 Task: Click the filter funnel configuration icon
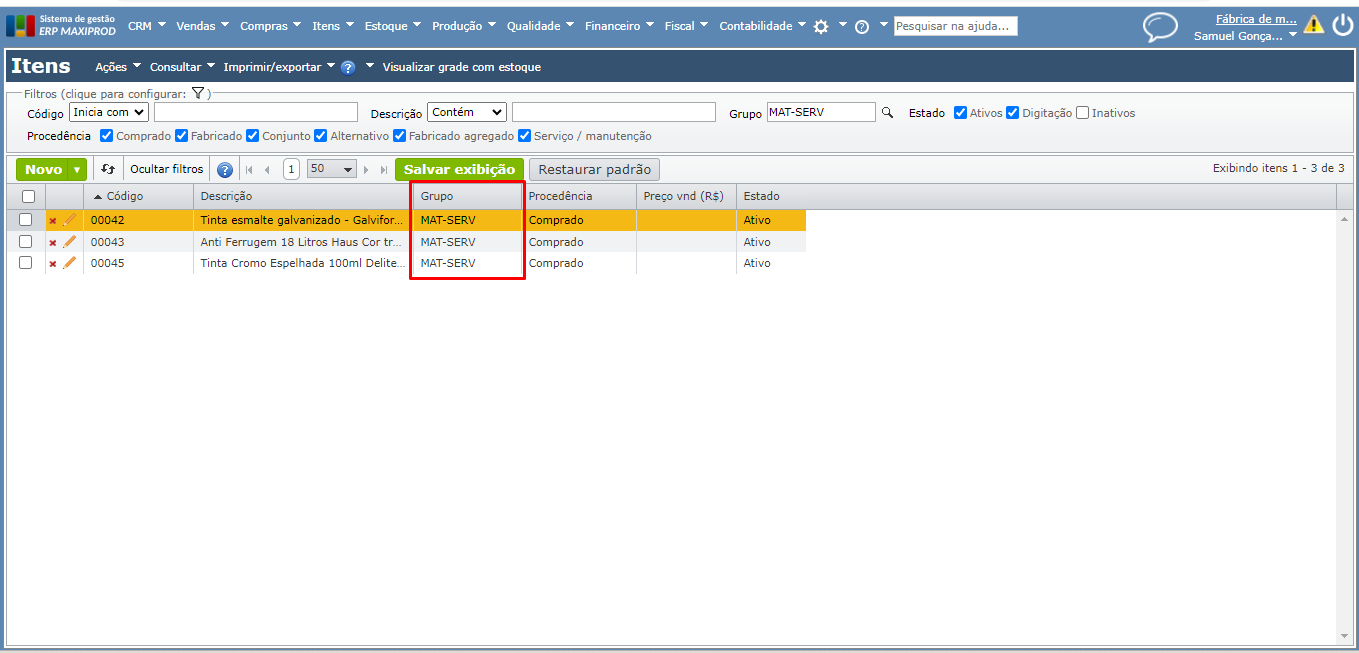pos(198,93)
